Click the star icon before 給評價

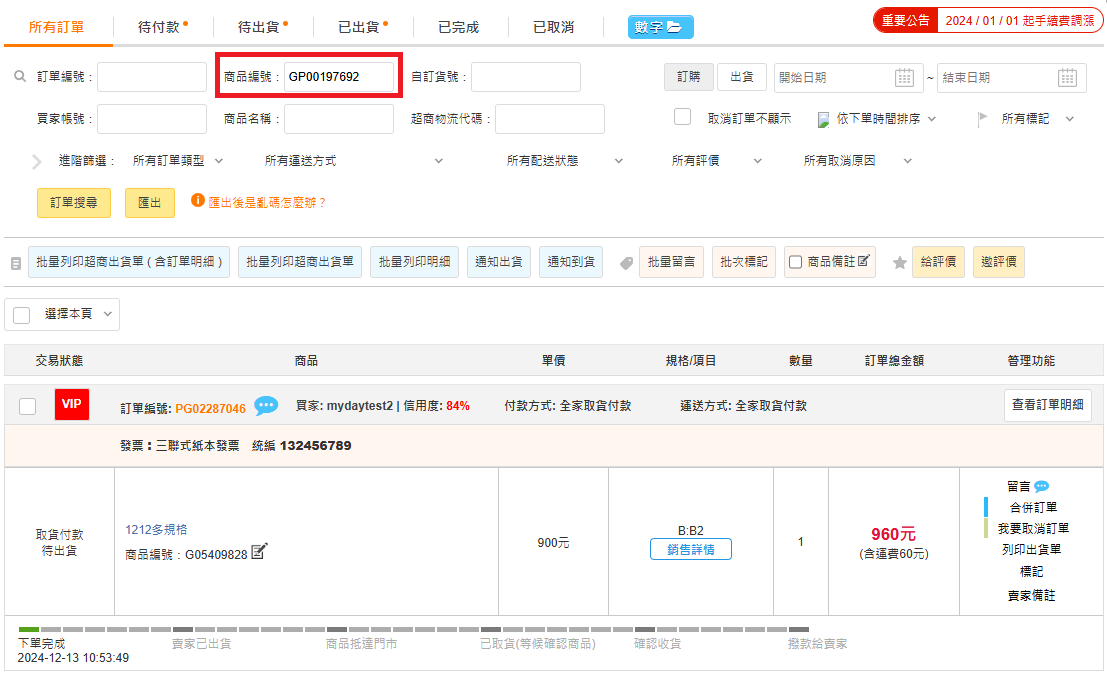click(899, 262)
